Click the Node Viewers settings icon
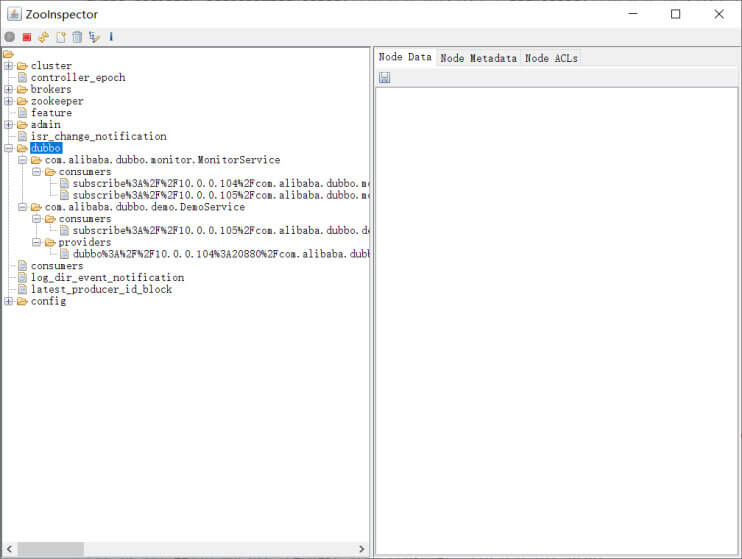This screenshot has width=742, height=559. click(x=94, y=37)
